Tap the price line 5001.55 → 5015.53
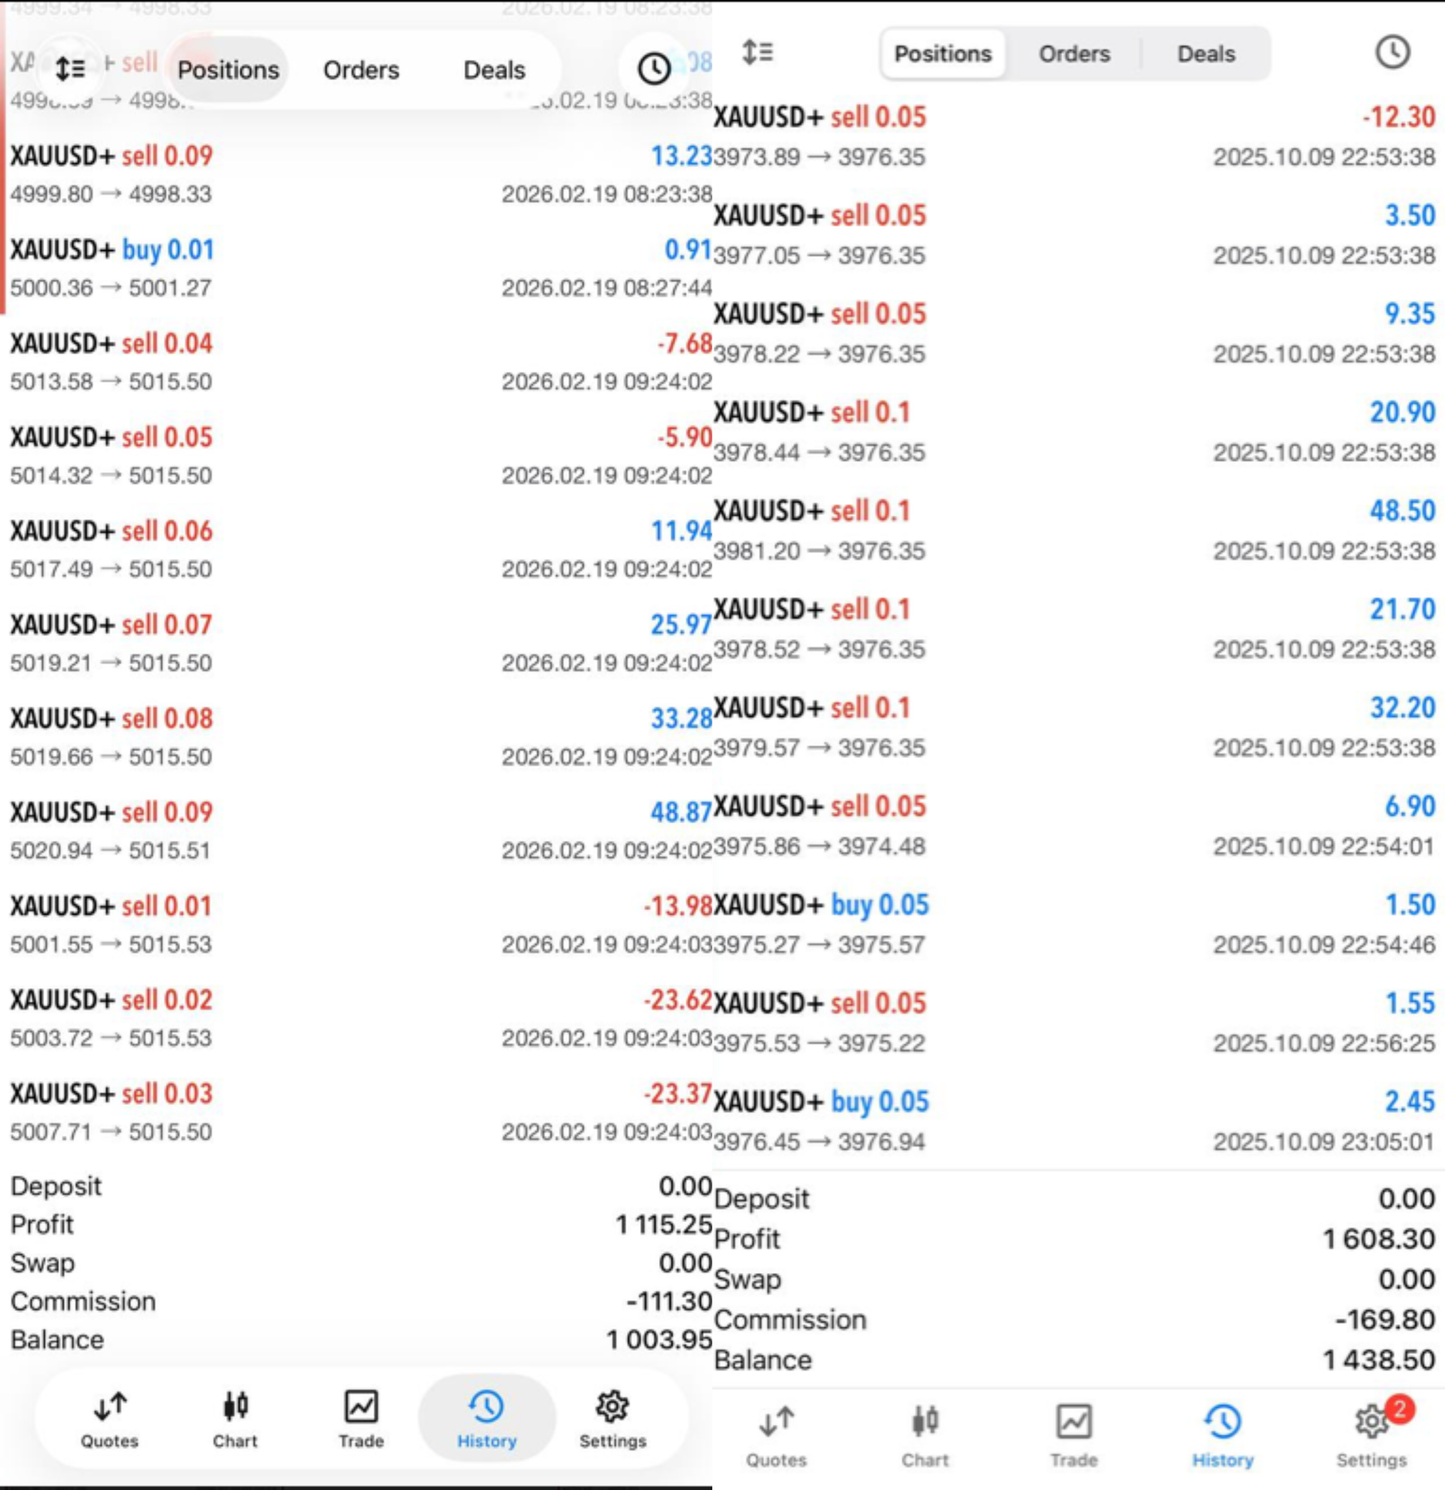 (111, 944)
